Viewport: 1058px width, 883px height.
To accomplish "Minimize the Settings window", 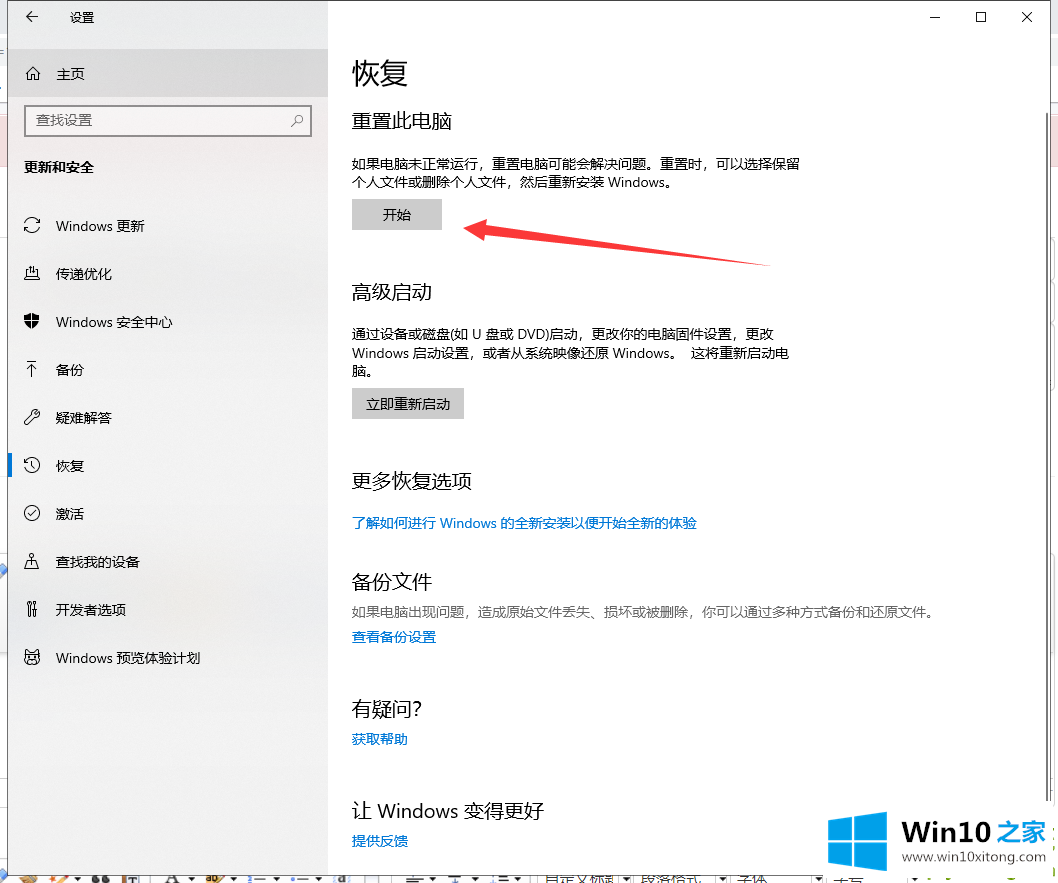I will (x=935, y=18).
